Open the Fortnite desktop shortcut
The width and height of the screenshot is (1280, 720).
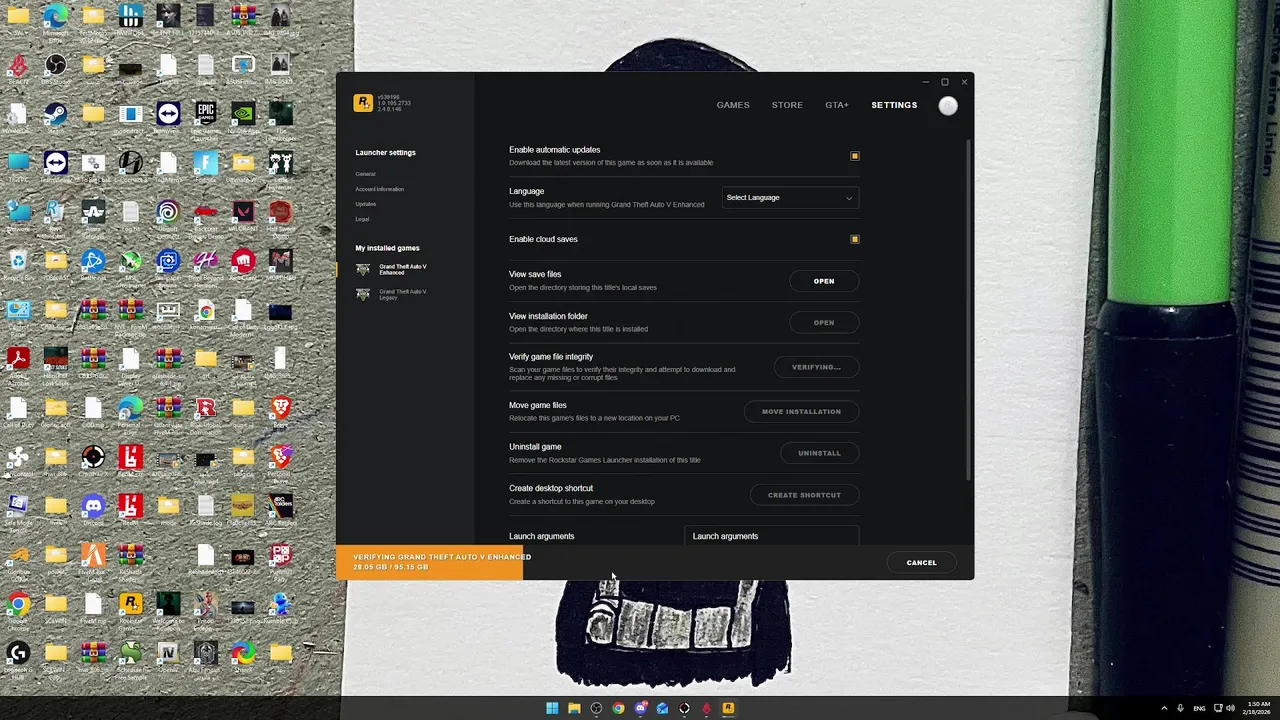coord(206,167)
